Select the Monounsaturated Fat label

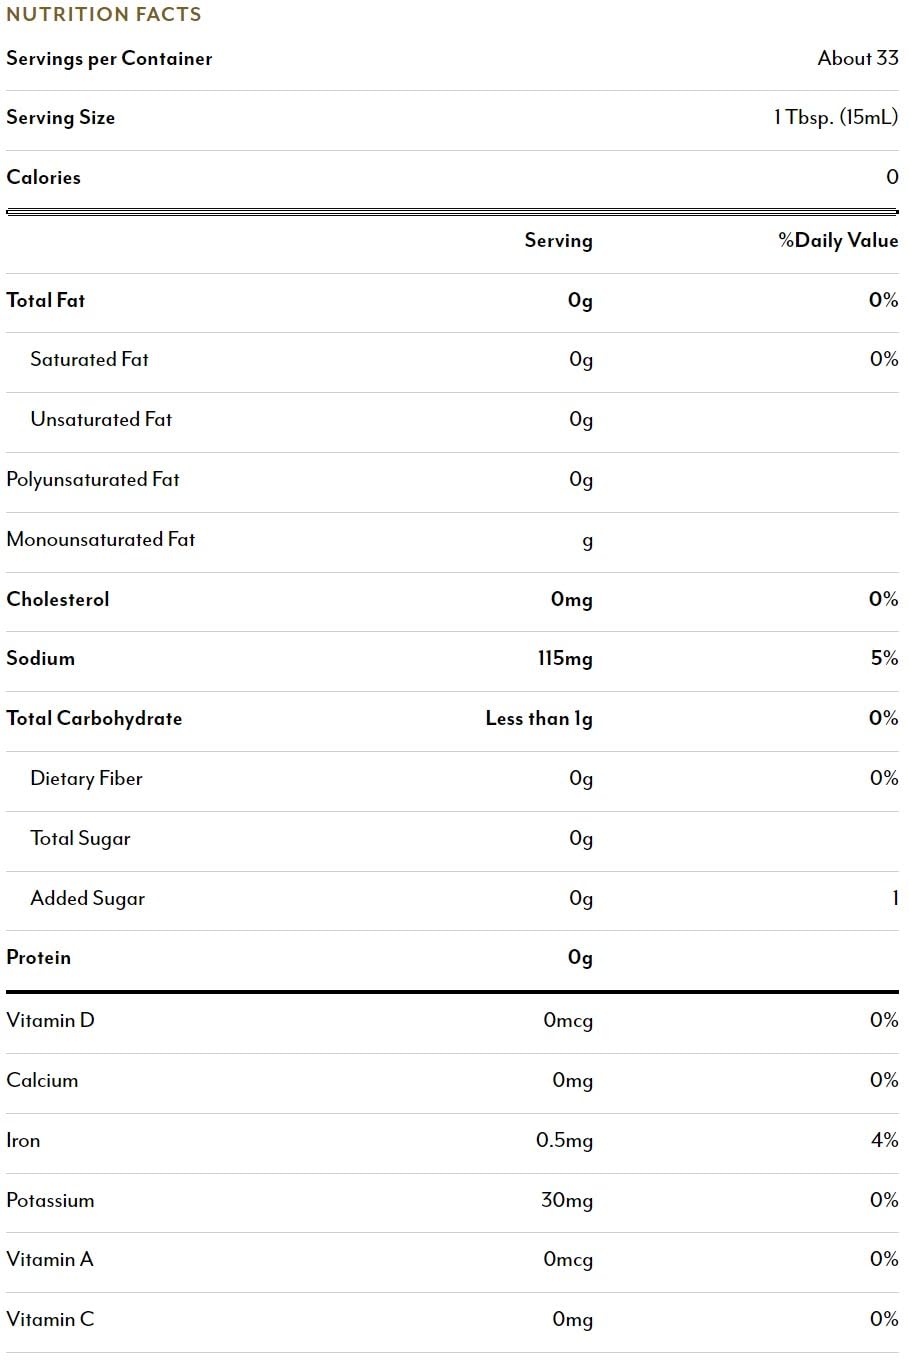101,540
